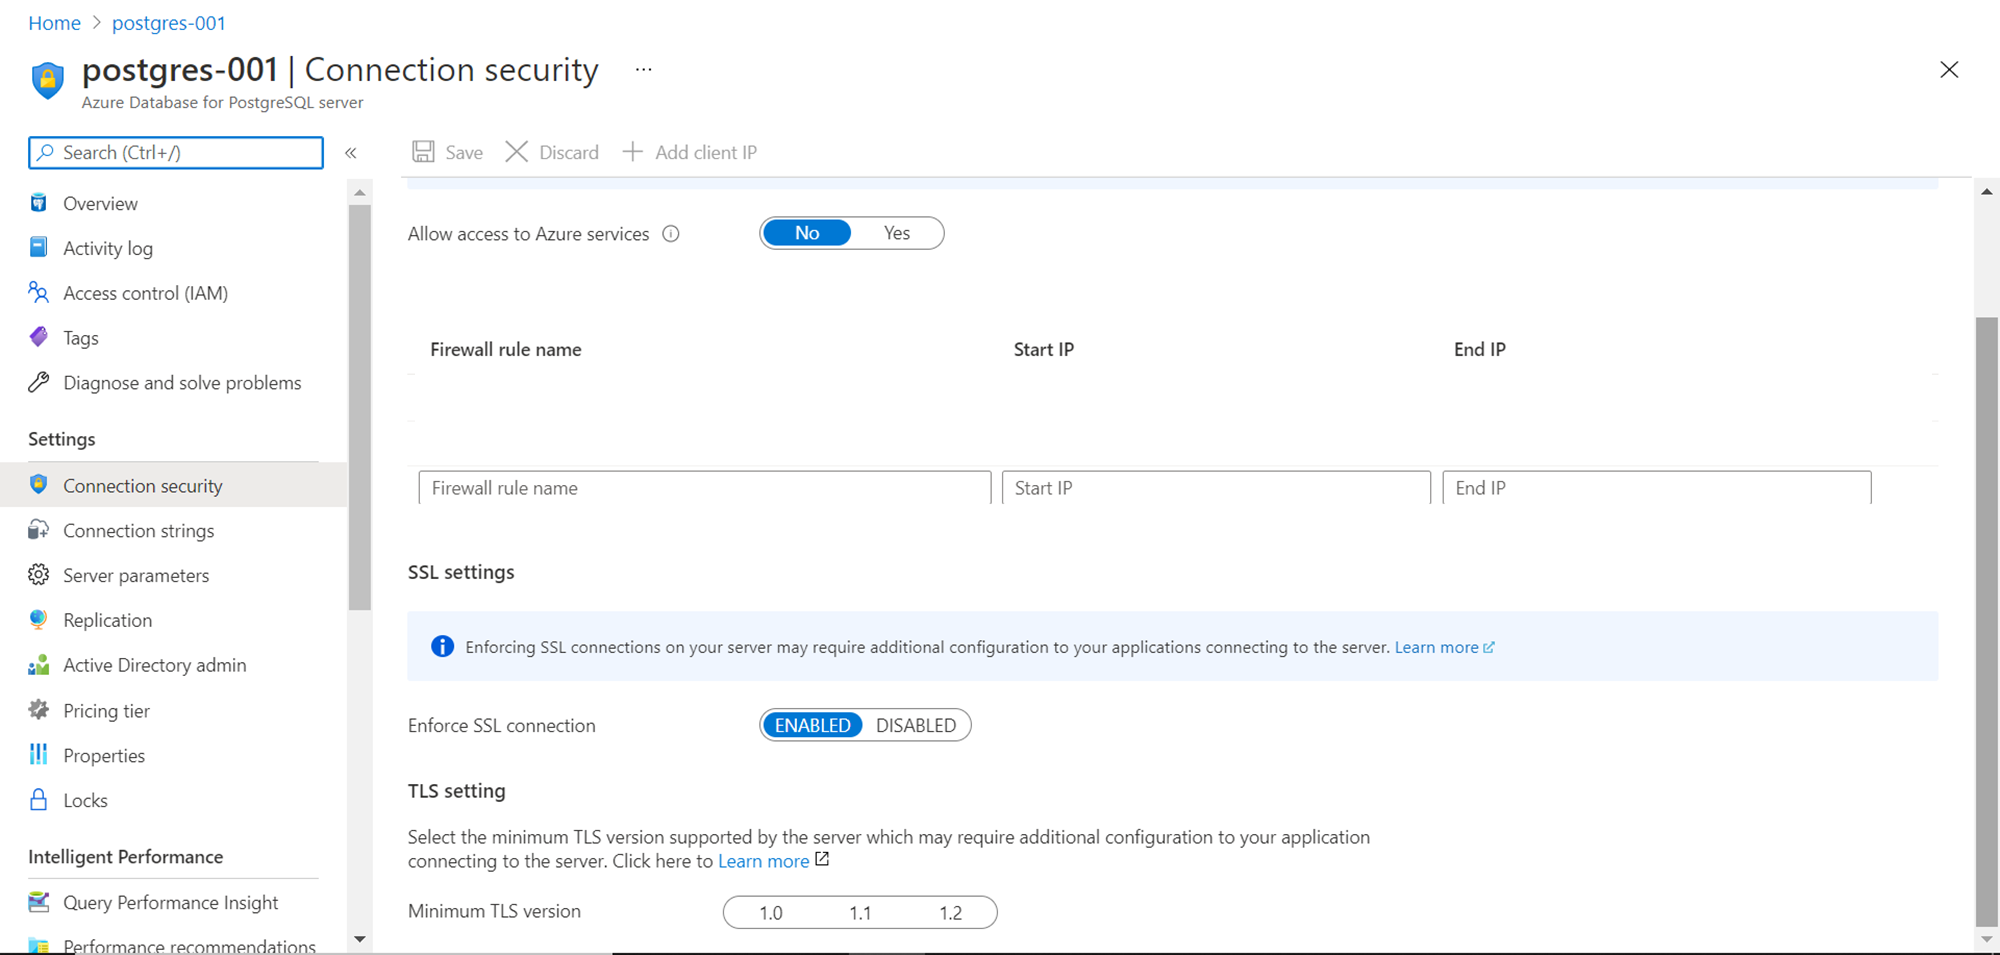Click Learn more link in SSL notice

pos(1436,647)
